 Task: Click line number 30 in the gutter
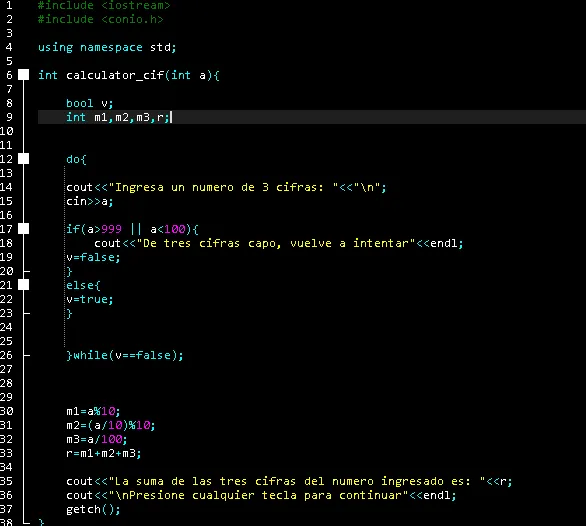click(x=6, y=411)
